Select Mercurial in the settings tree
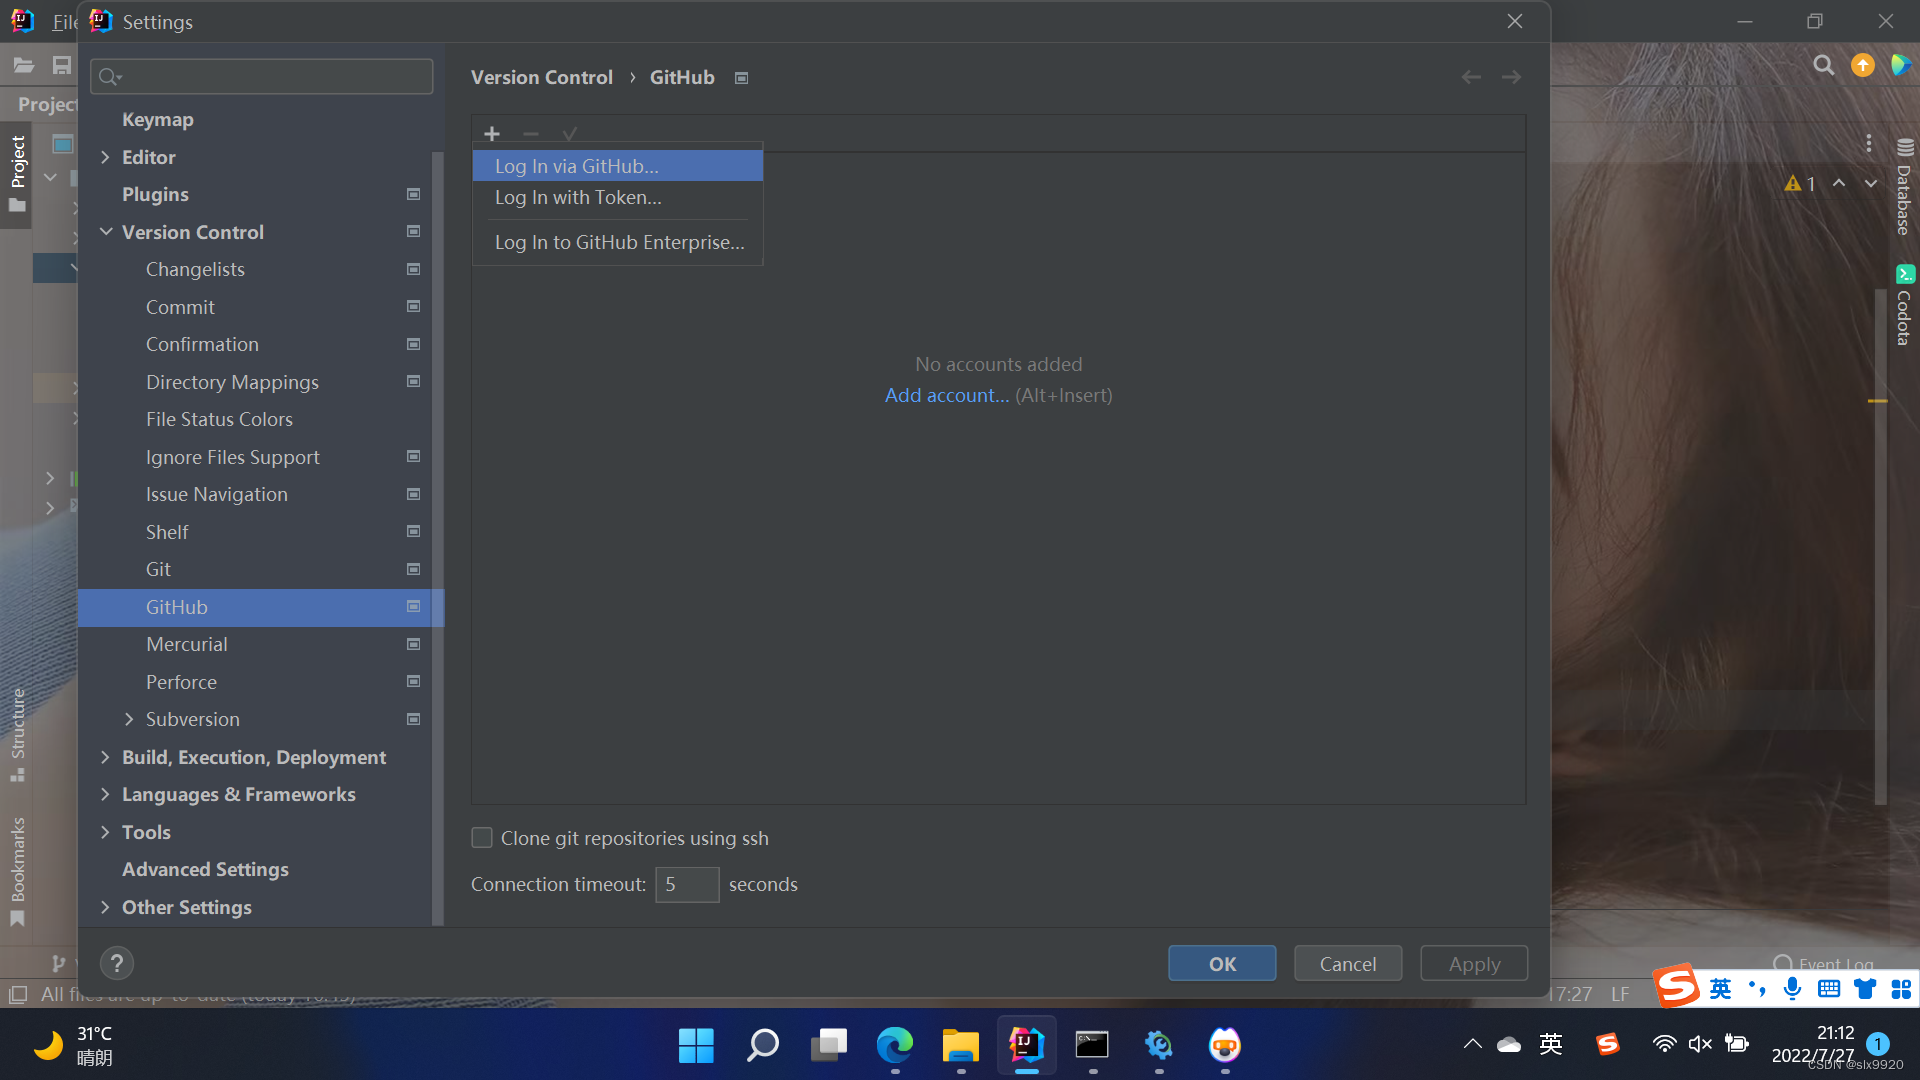This screenshot has width=1920, height=1080. 187,644
